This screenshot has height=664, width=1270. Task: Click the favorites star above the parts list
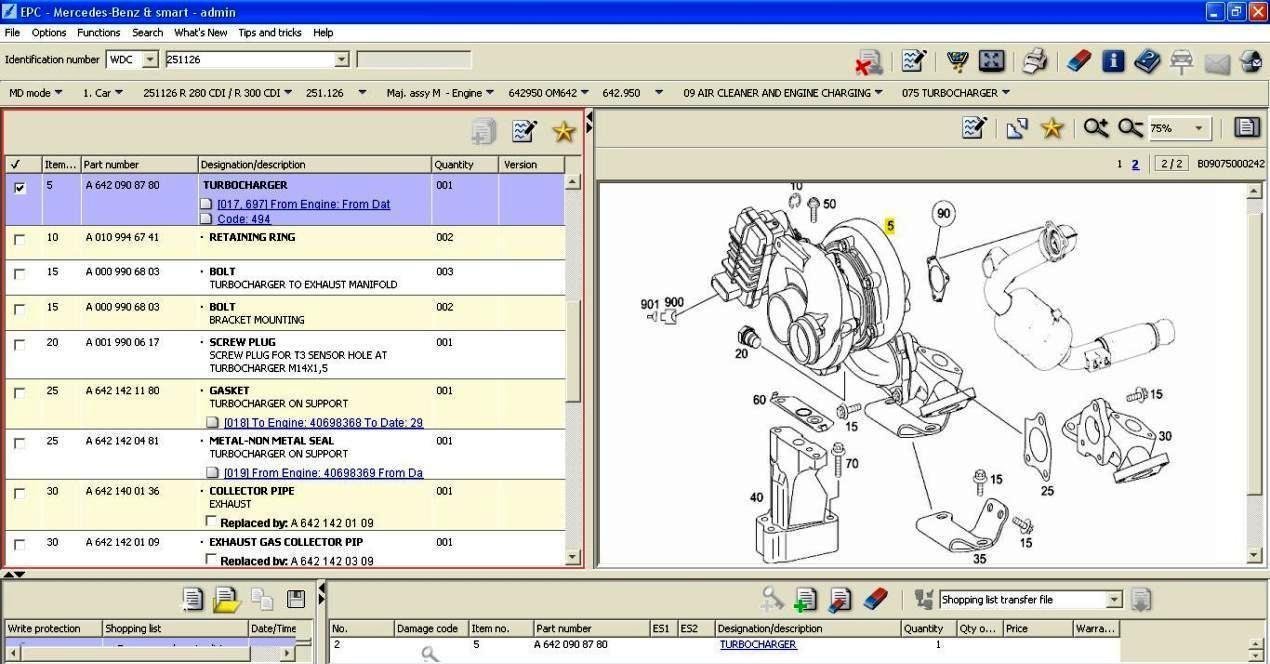562,131
